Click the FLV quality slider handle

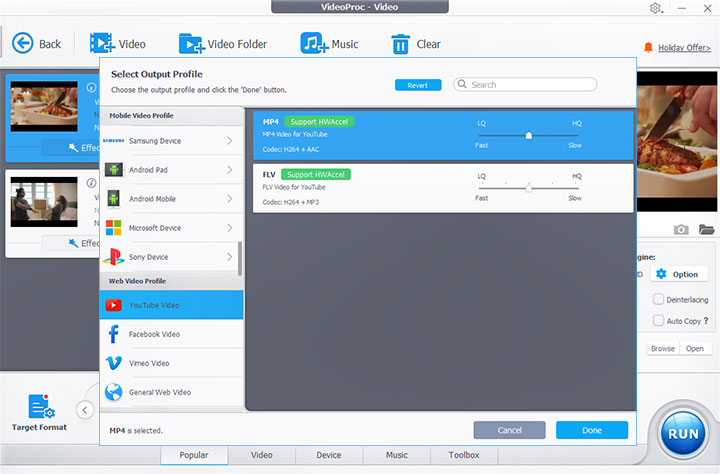point(529,188)
